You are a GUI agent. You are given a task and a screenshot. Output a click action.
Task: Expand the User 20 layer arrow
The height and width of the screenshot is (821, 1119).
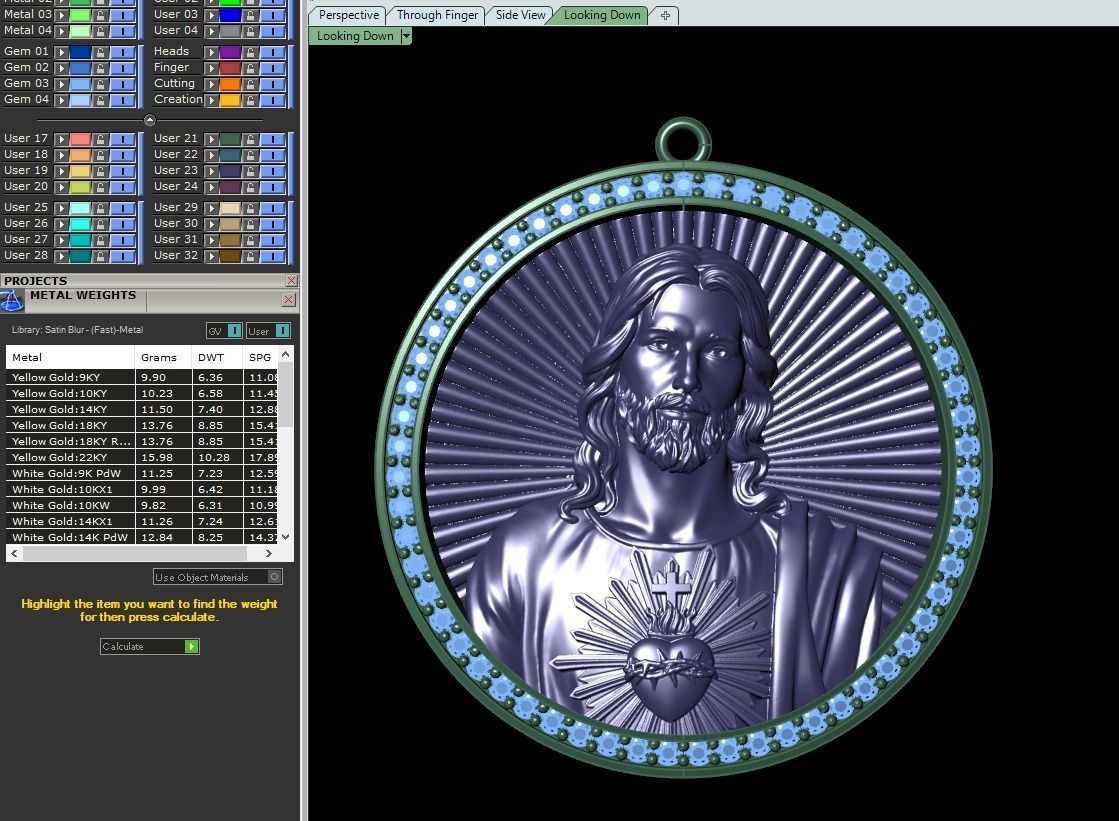click(61, 186)
